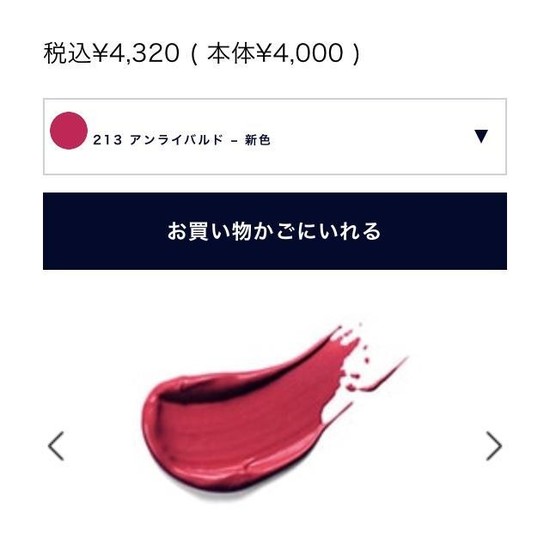Click the downward triangle on shade picker's right

481,136
